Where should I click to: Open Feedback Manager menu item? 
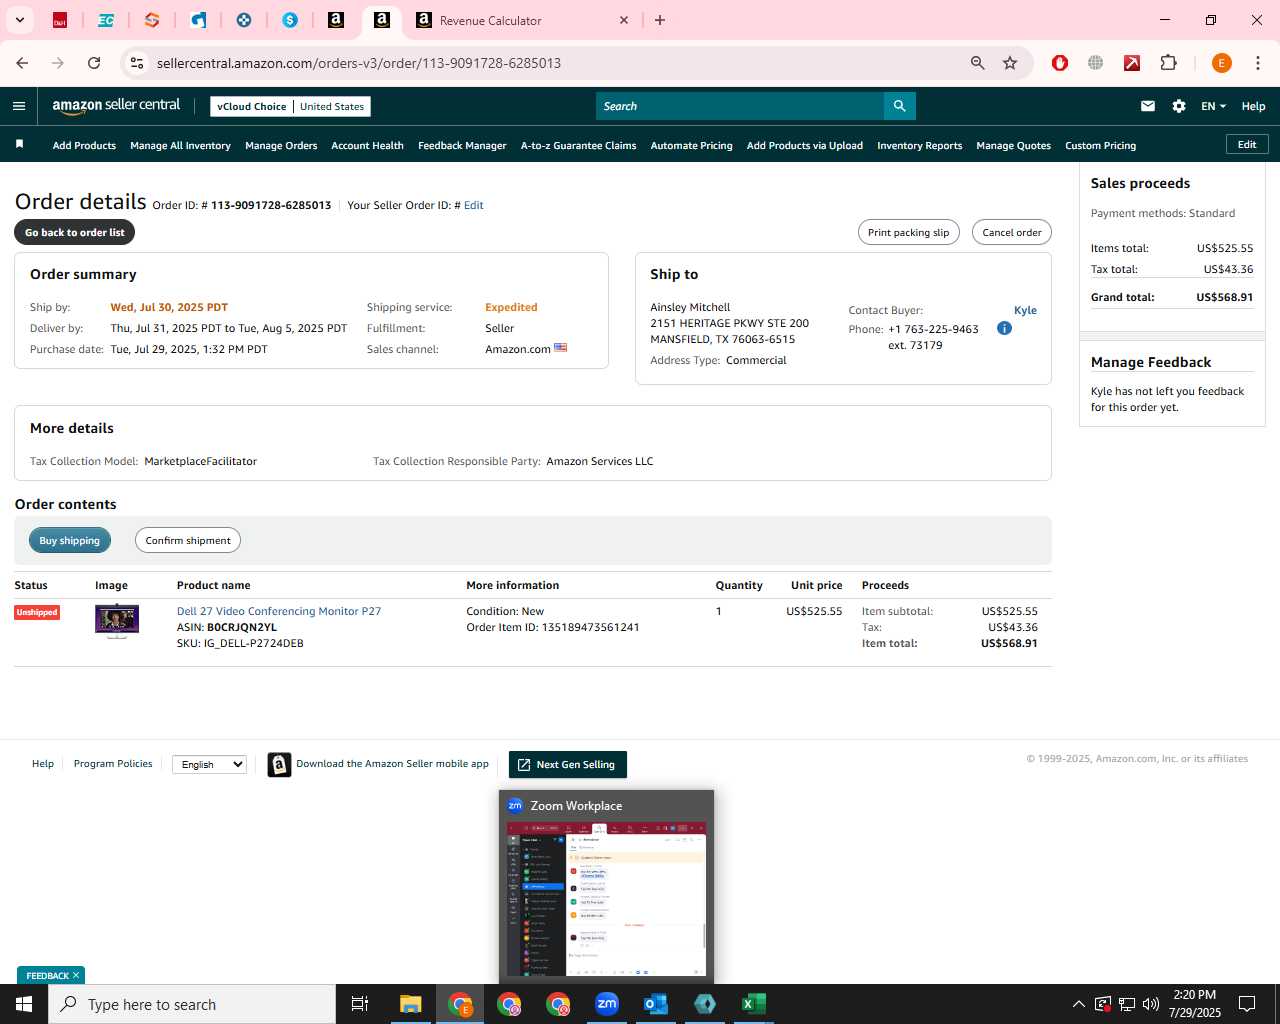pos(462,145)
